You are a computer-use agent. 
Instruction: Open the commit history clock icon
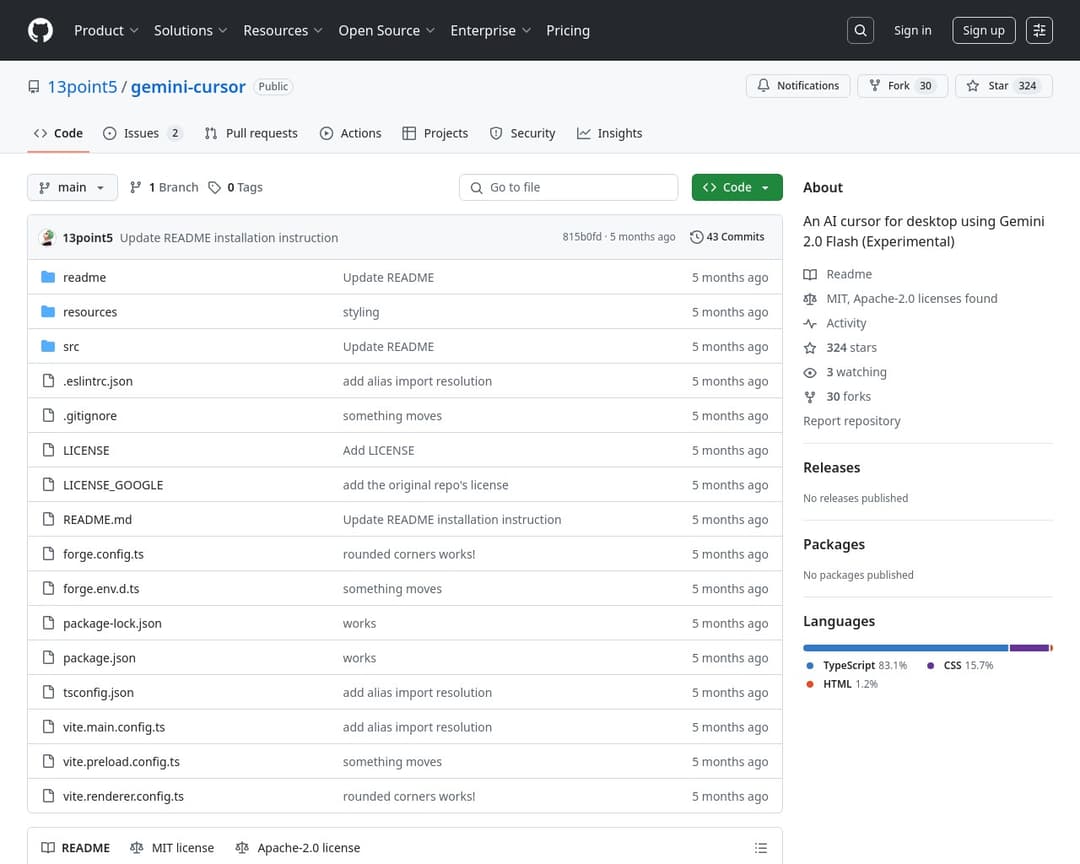point(696,237)
